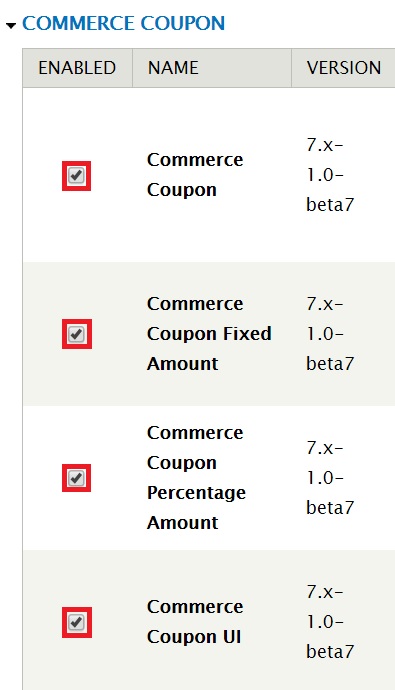Viewport: 395px width, 690px height.
Task: Click version text of Coupon UI row
Action: click(330, 622)
